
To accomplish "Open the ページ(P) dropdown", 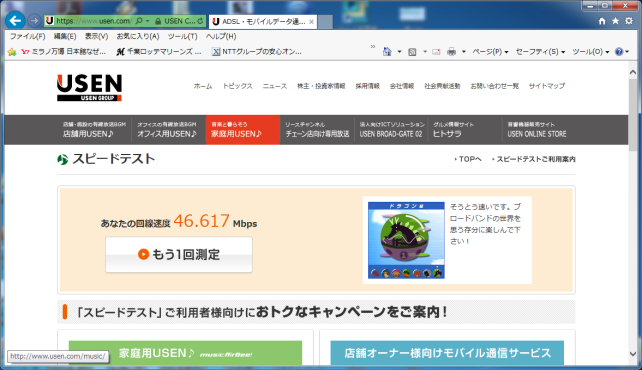I will click(490, 52).
